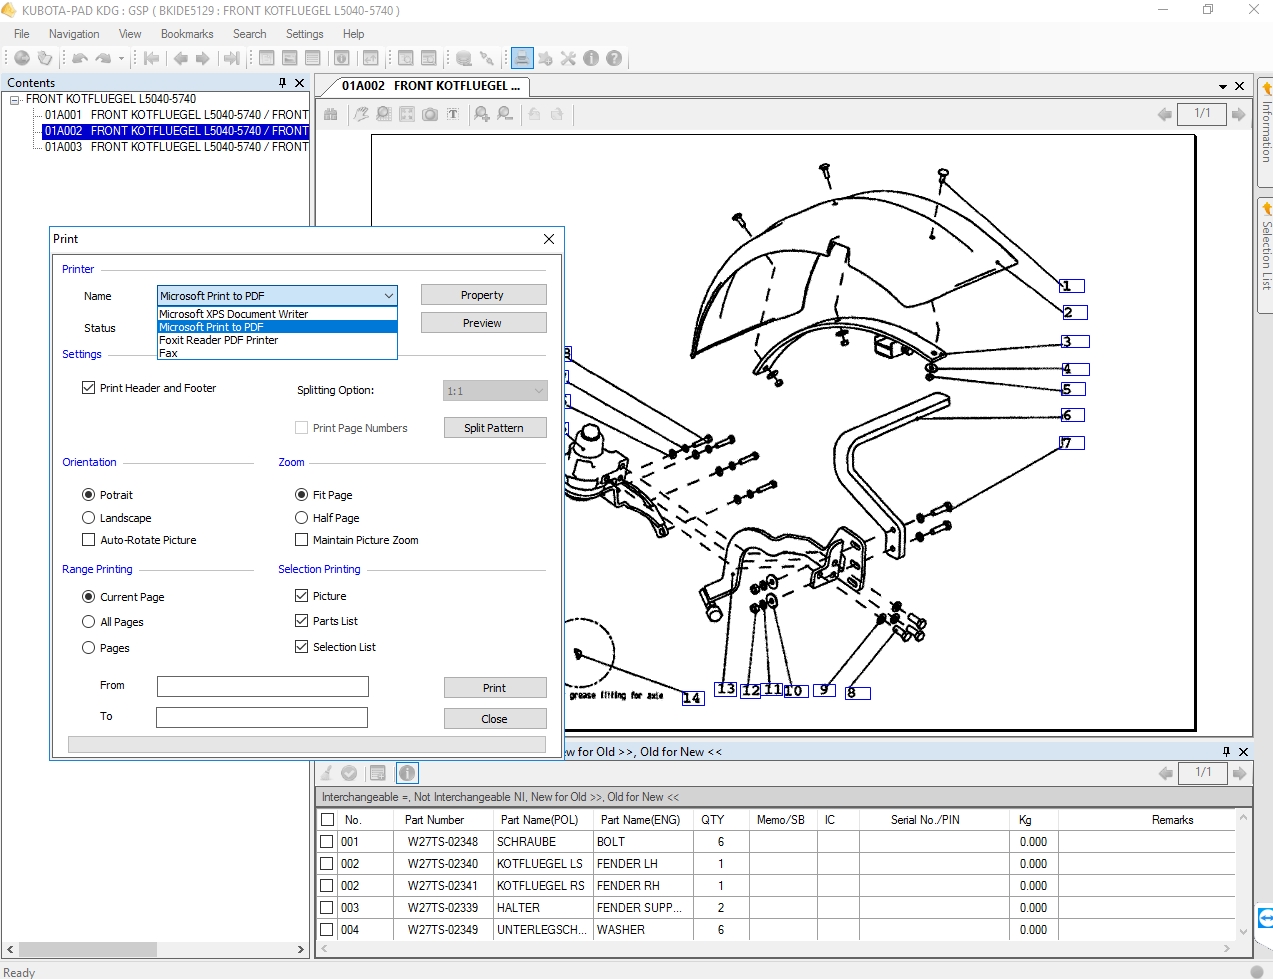Click the Preview button
Viewport: 1273px width, 979px height.
(x=483, y=323)
